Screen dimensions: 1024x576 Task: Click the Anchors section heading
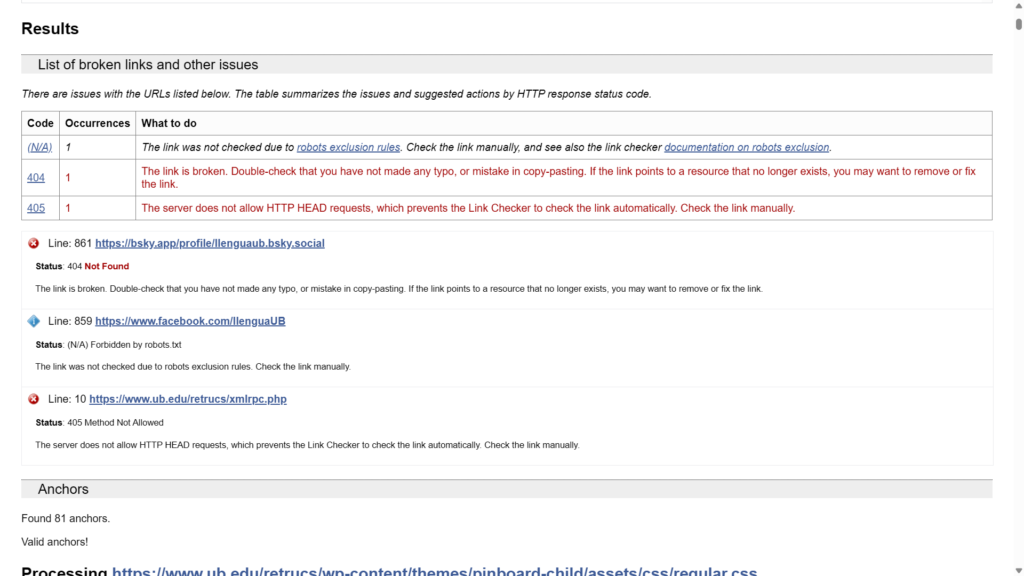point(63,489)
